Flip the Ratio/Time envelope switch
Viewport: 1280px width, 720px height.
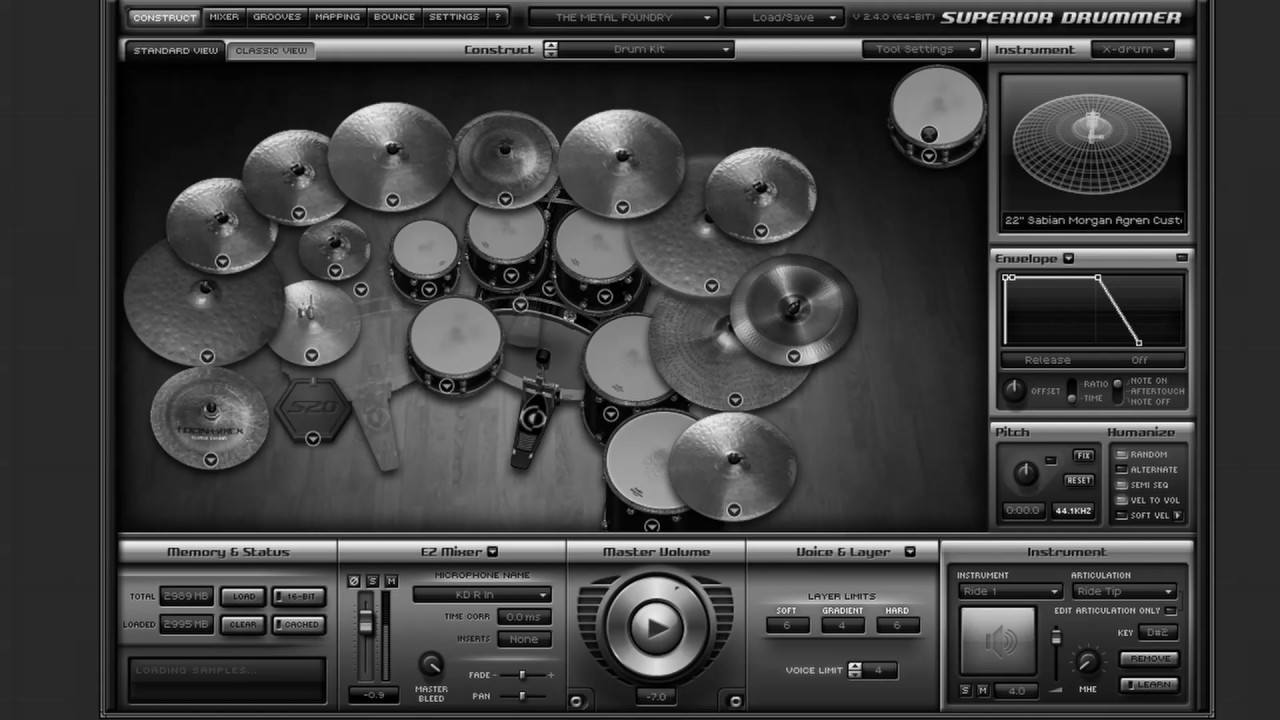[x=1072, y=391]
